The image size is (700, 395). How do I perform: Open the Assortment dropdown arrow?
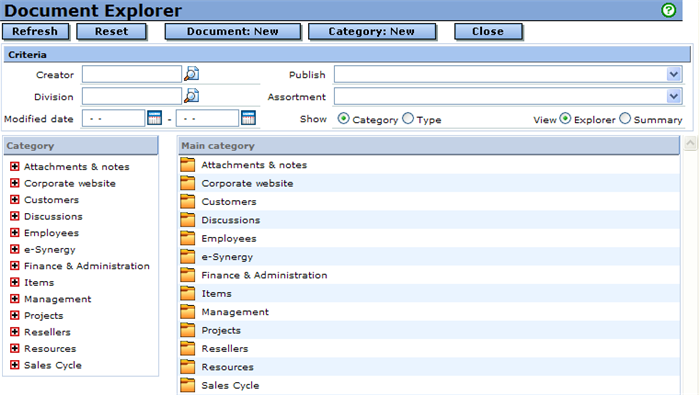point(674,96)
